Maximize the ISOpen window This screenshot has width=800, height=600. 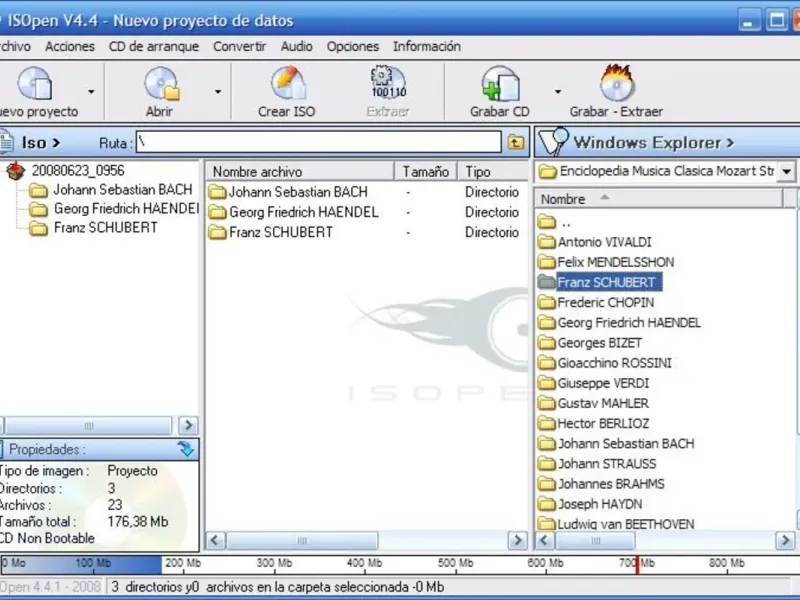(x=777, y=20)
